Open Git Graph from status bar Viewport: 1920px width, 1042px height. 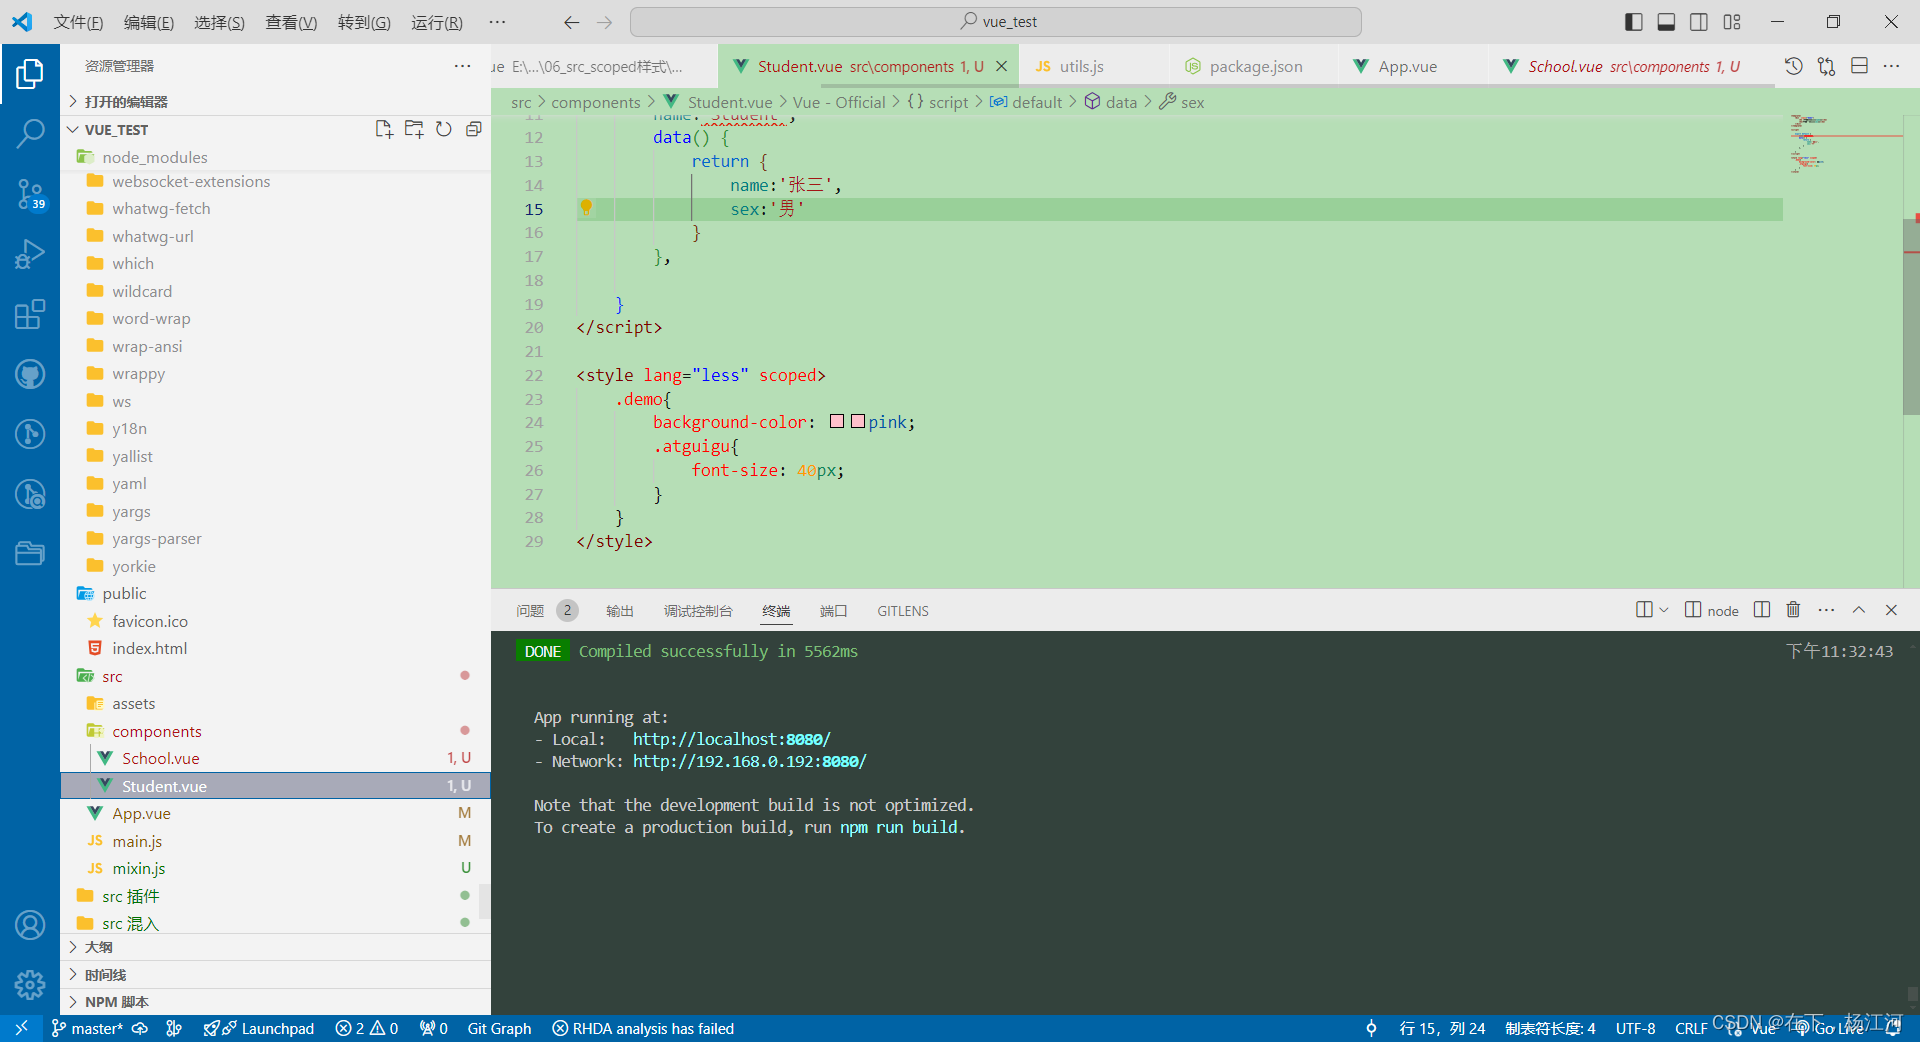[499, 1028]
